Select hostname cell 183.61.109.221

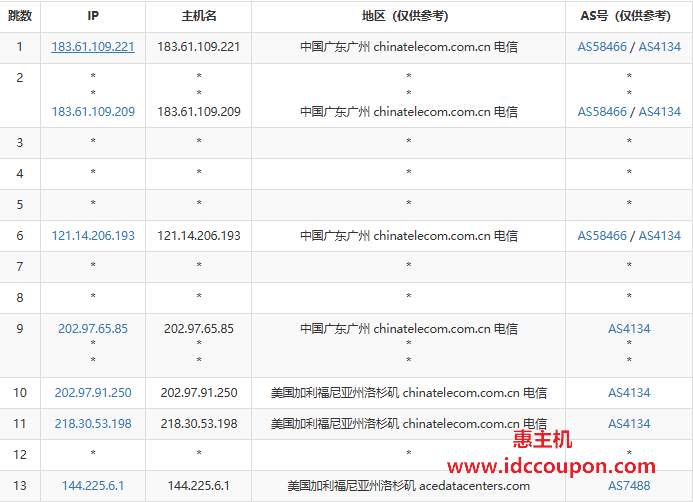click(199, 47)
